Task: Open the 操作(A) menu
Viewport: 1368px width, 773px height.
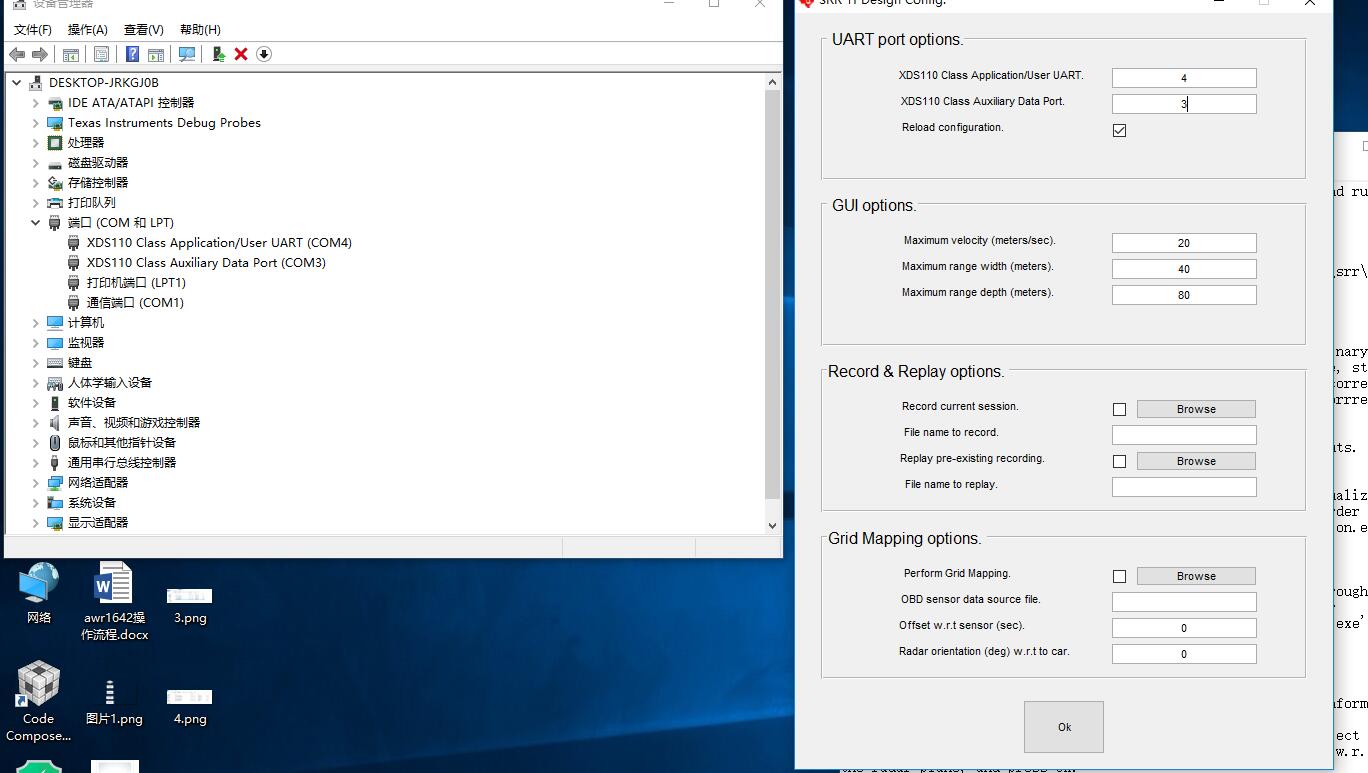Action: tap(88, 30)
